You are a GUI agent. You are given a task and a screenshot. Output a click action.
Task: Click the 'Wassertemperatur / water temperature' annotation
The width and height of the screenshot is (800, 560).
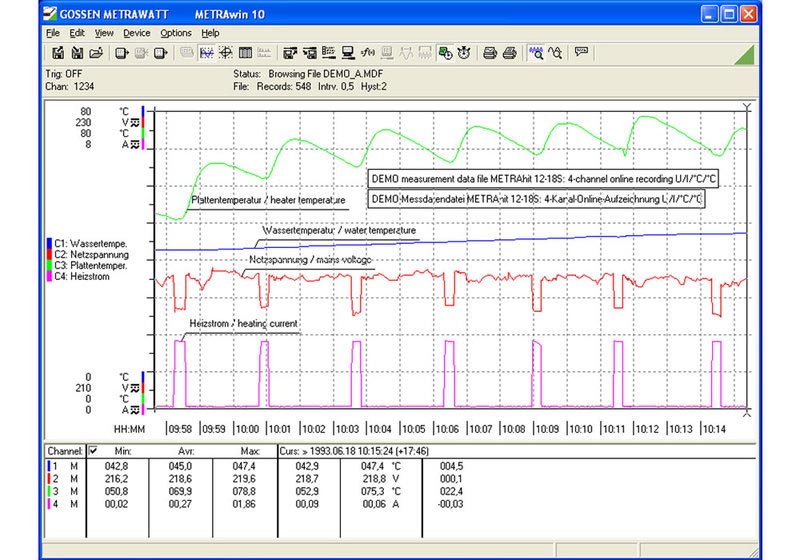[339, 231]
